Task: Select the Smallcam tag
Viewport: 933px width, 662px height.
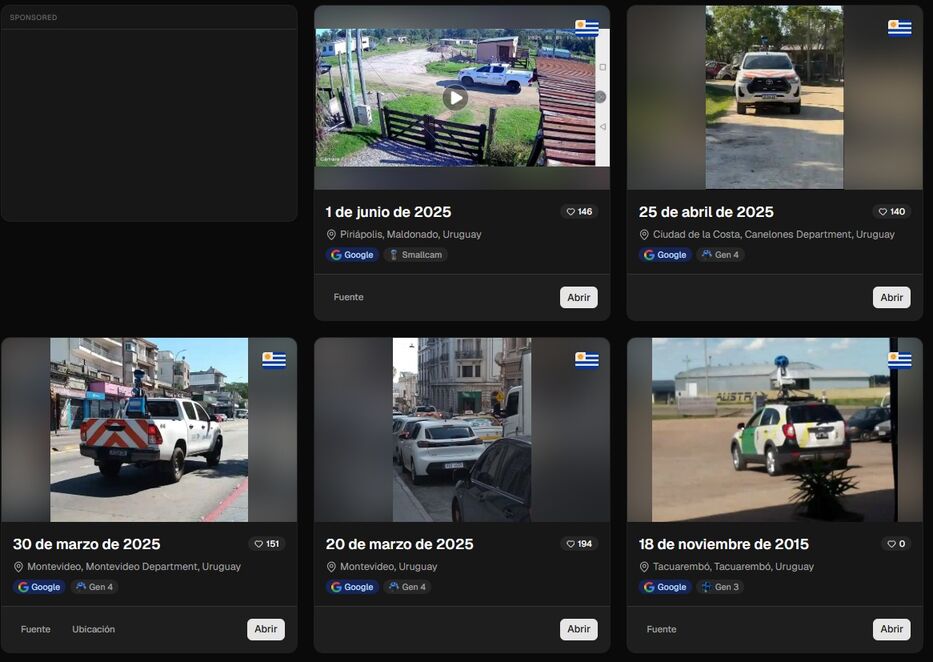Action: (x=415, y=255)
